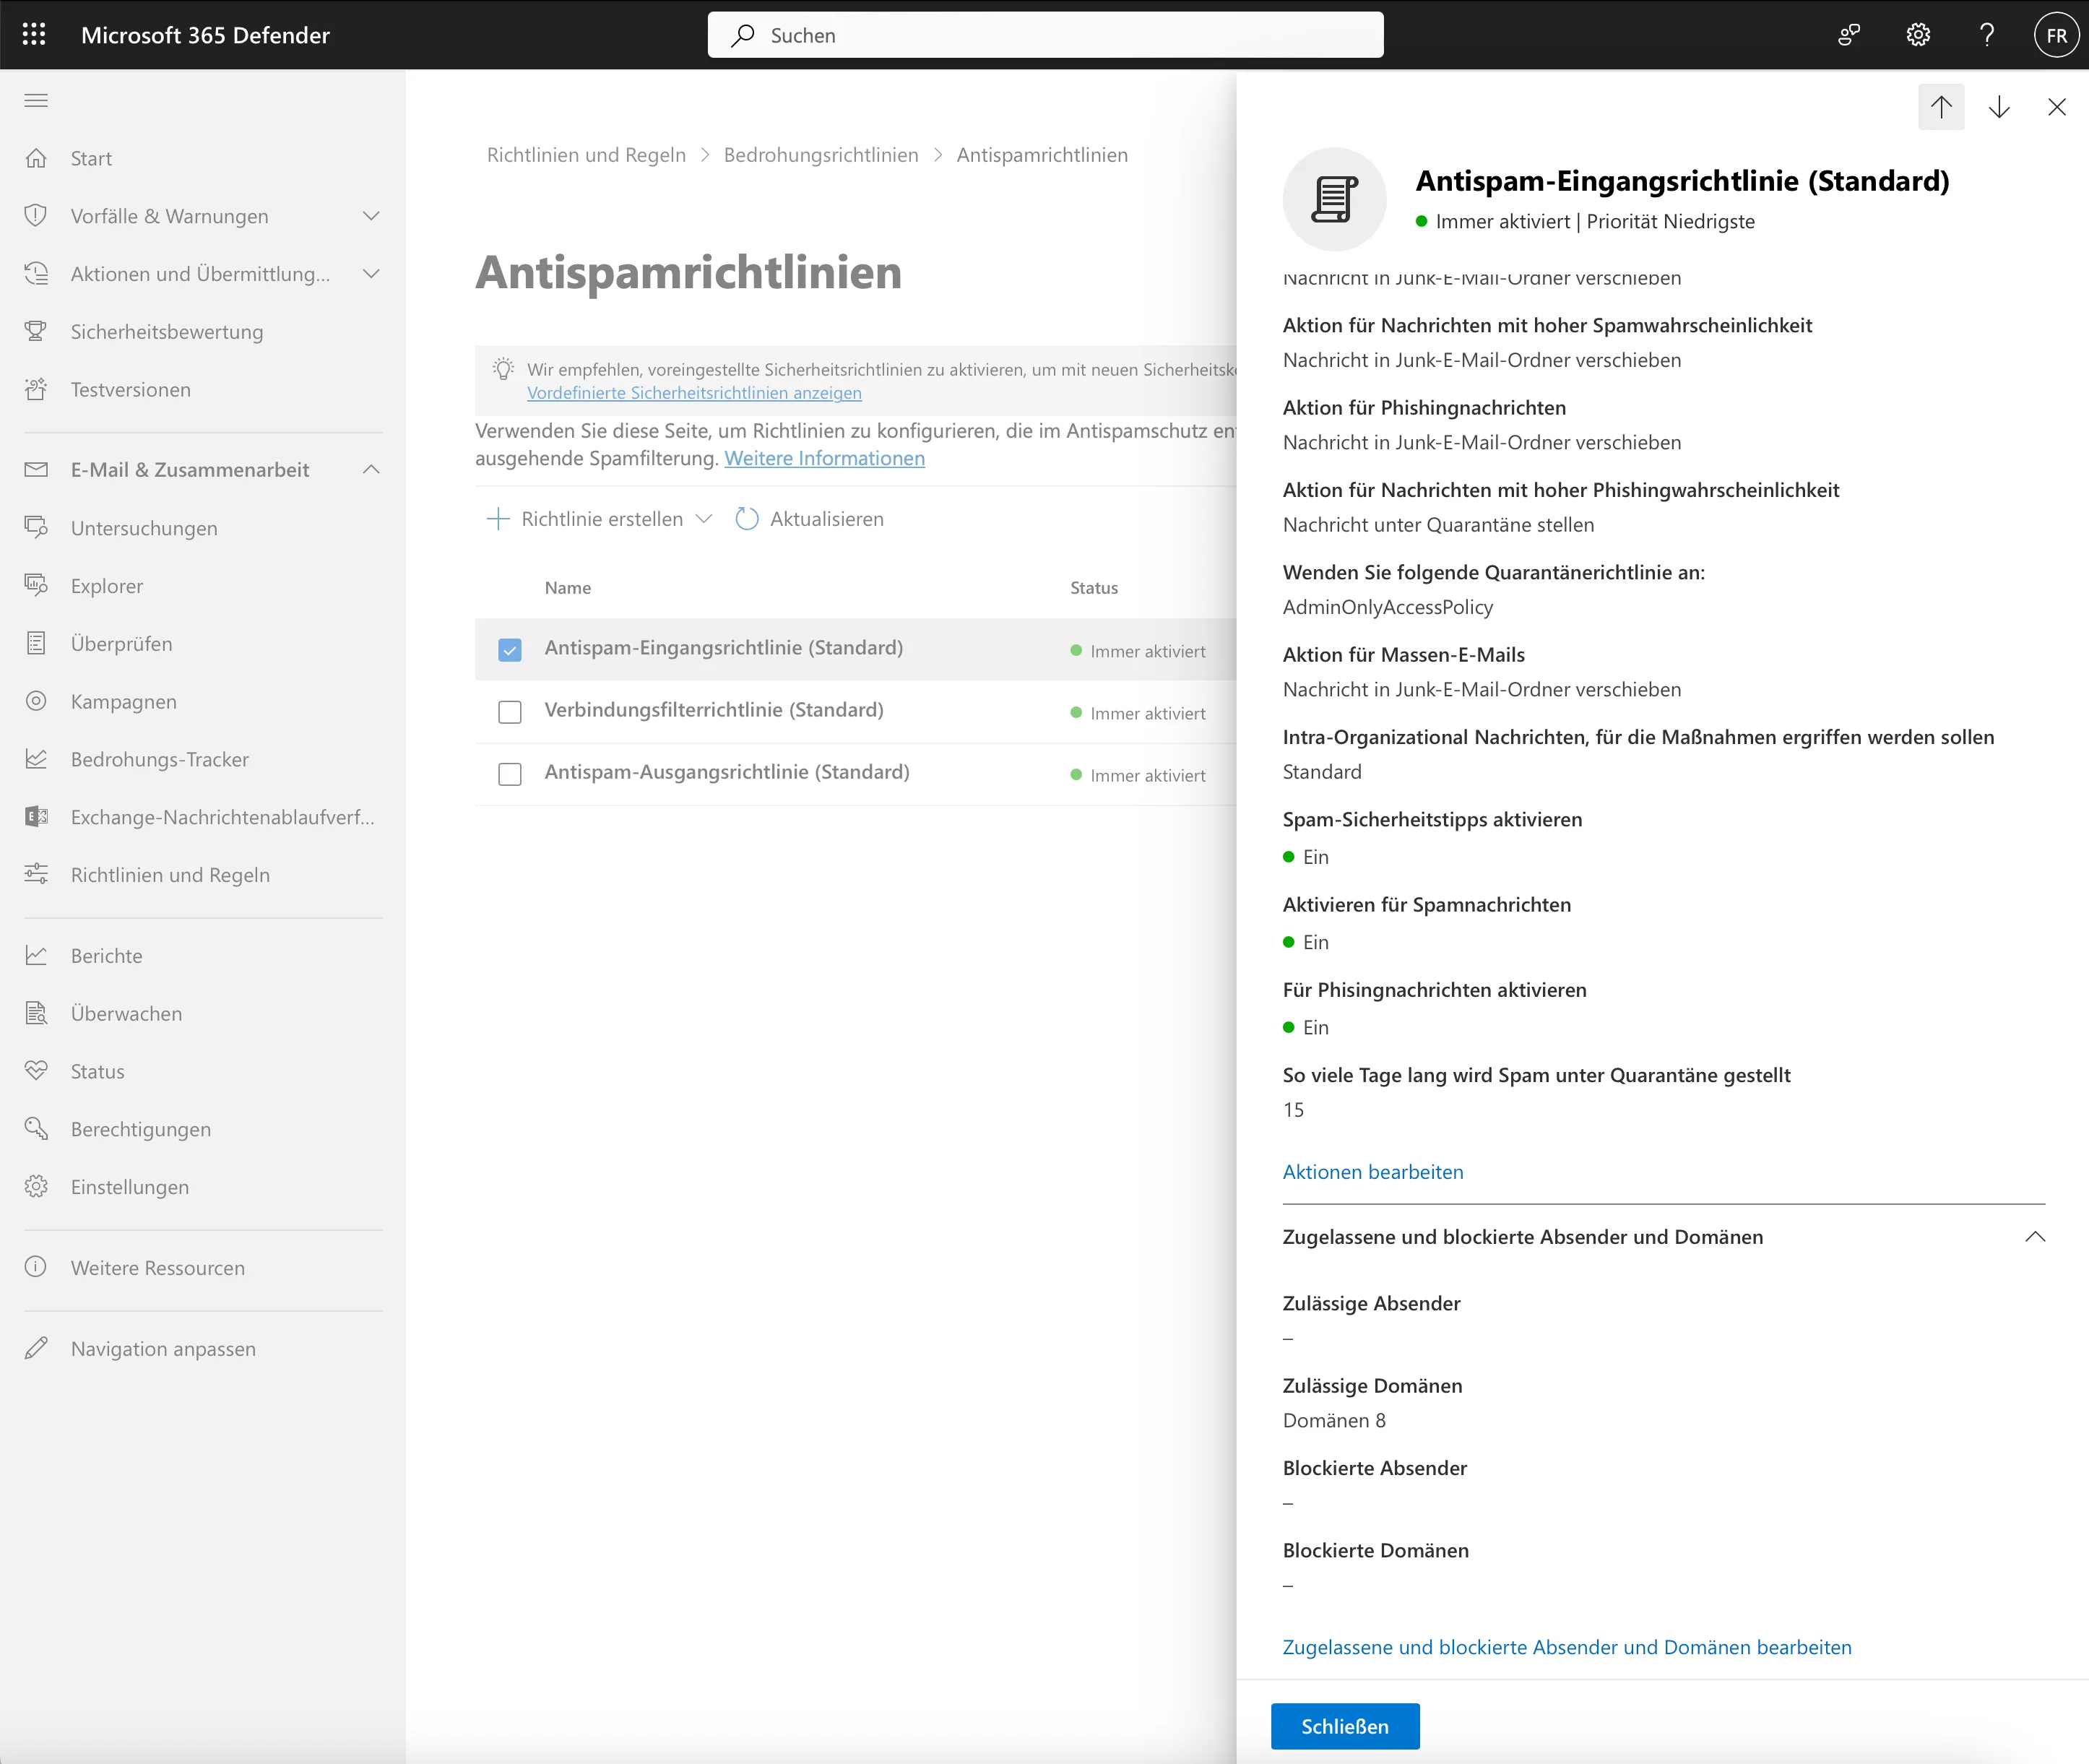
Task: Click Aktualisieren refresh button
Action: (810, 519)
